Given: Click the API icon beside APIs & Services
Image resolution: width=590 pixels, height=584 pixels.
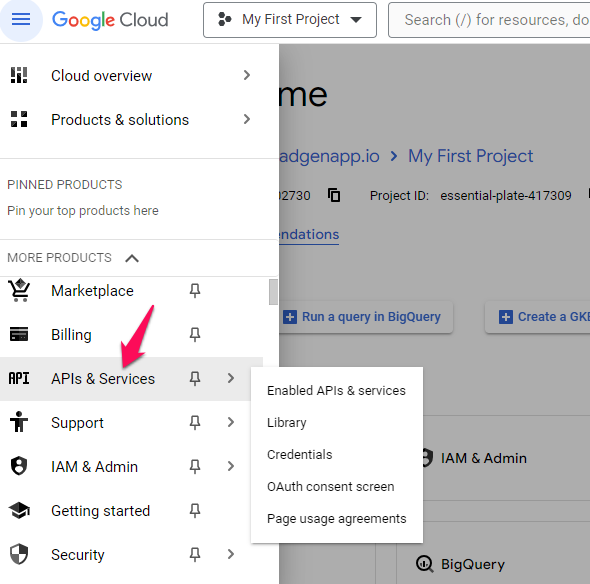Looking at the screenshot, I should point(19,378).
